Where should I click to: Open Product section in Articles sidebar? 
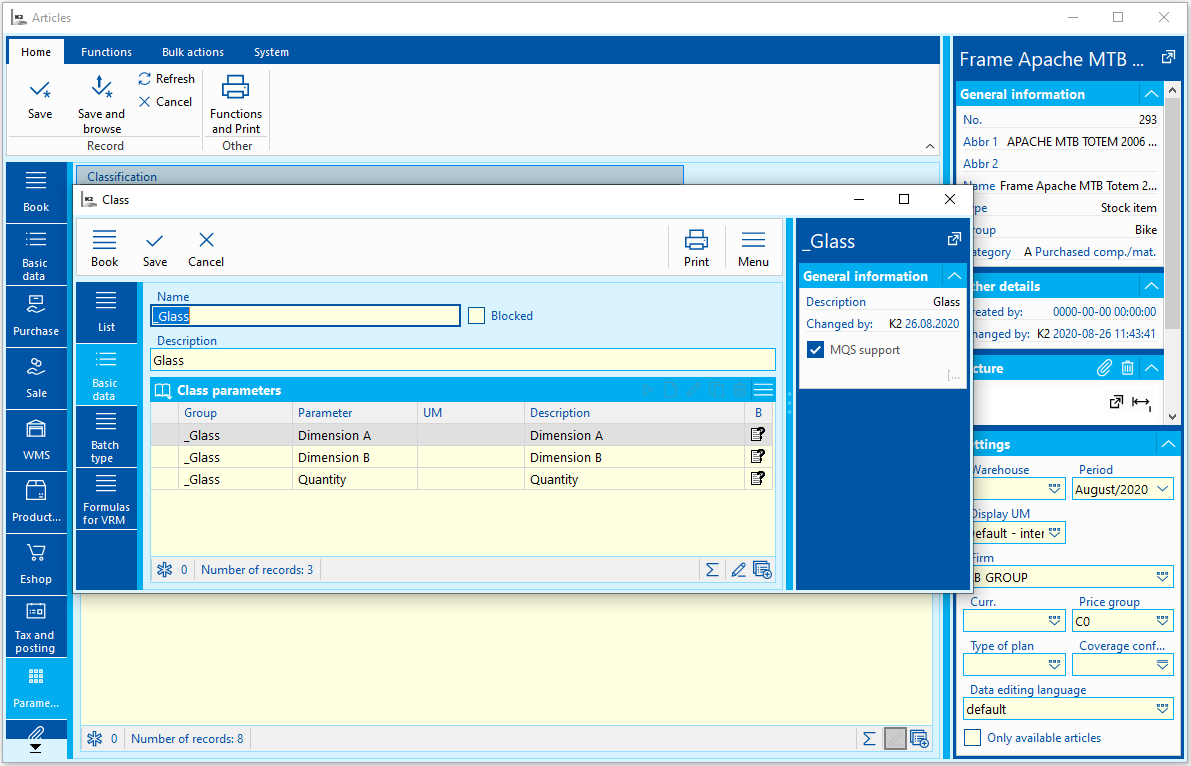[x=36, y=503]
